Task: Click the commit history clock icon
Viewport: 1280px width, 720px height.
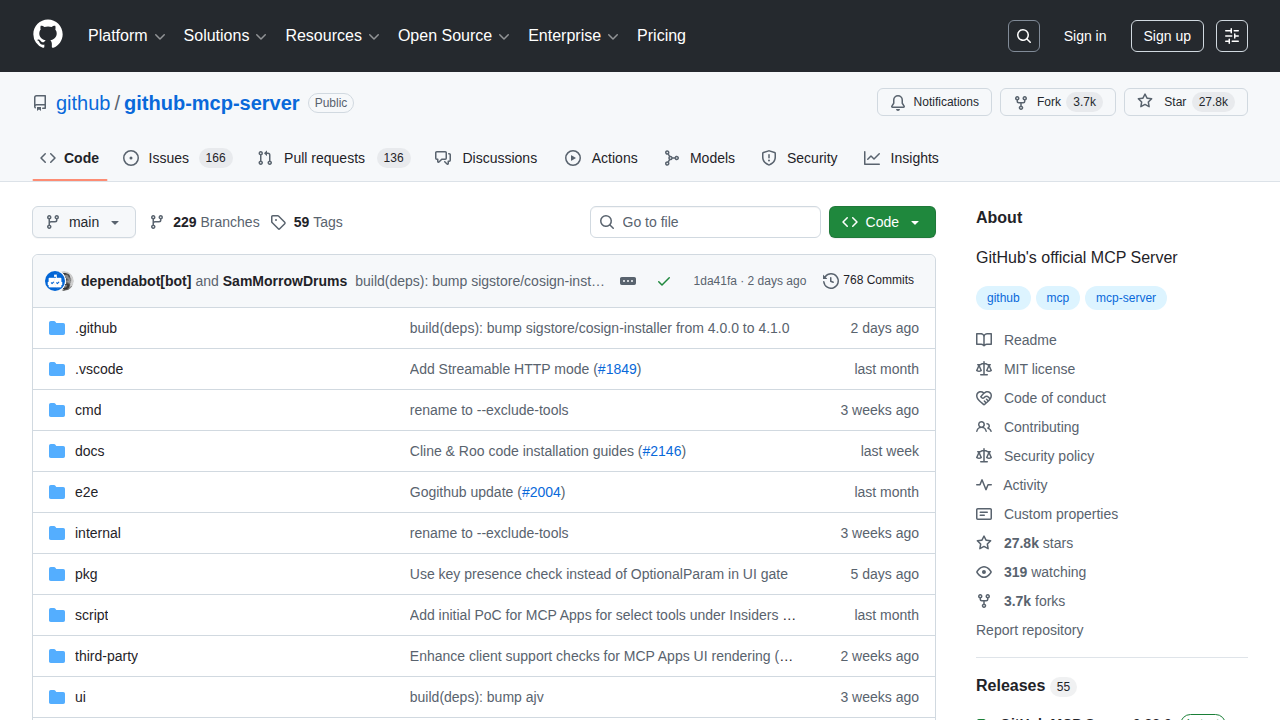Action: pyautogui.click(x=830, y=281)
